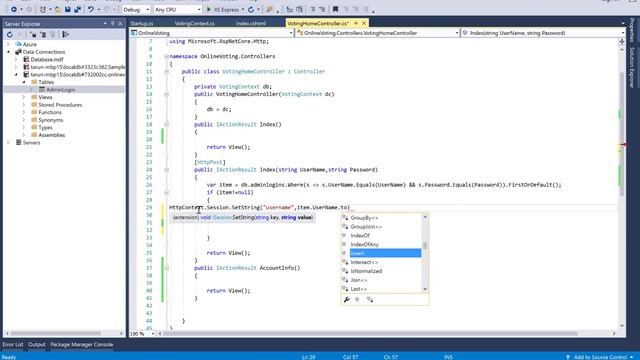
Task: Choose GroupBy<> from IntelliSense list
Action: 364,218
